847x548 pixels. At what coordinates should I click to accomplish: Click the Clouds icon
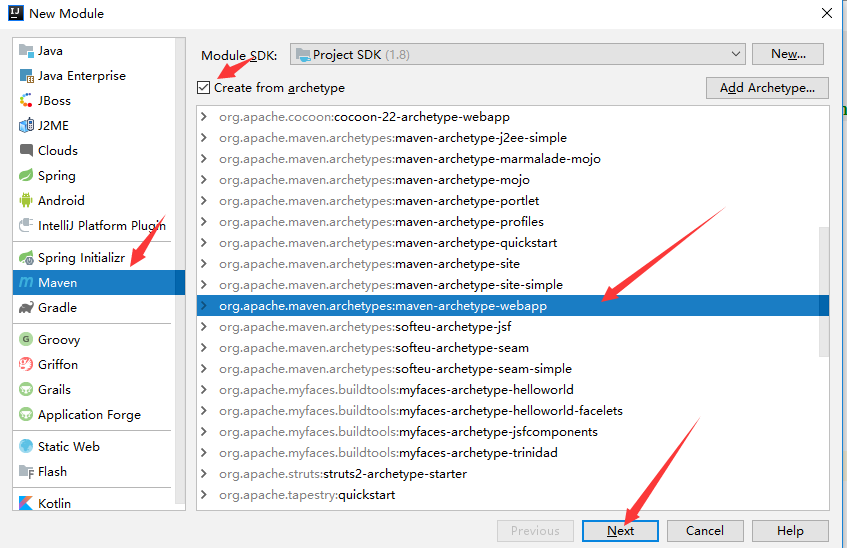pos(26,150)
